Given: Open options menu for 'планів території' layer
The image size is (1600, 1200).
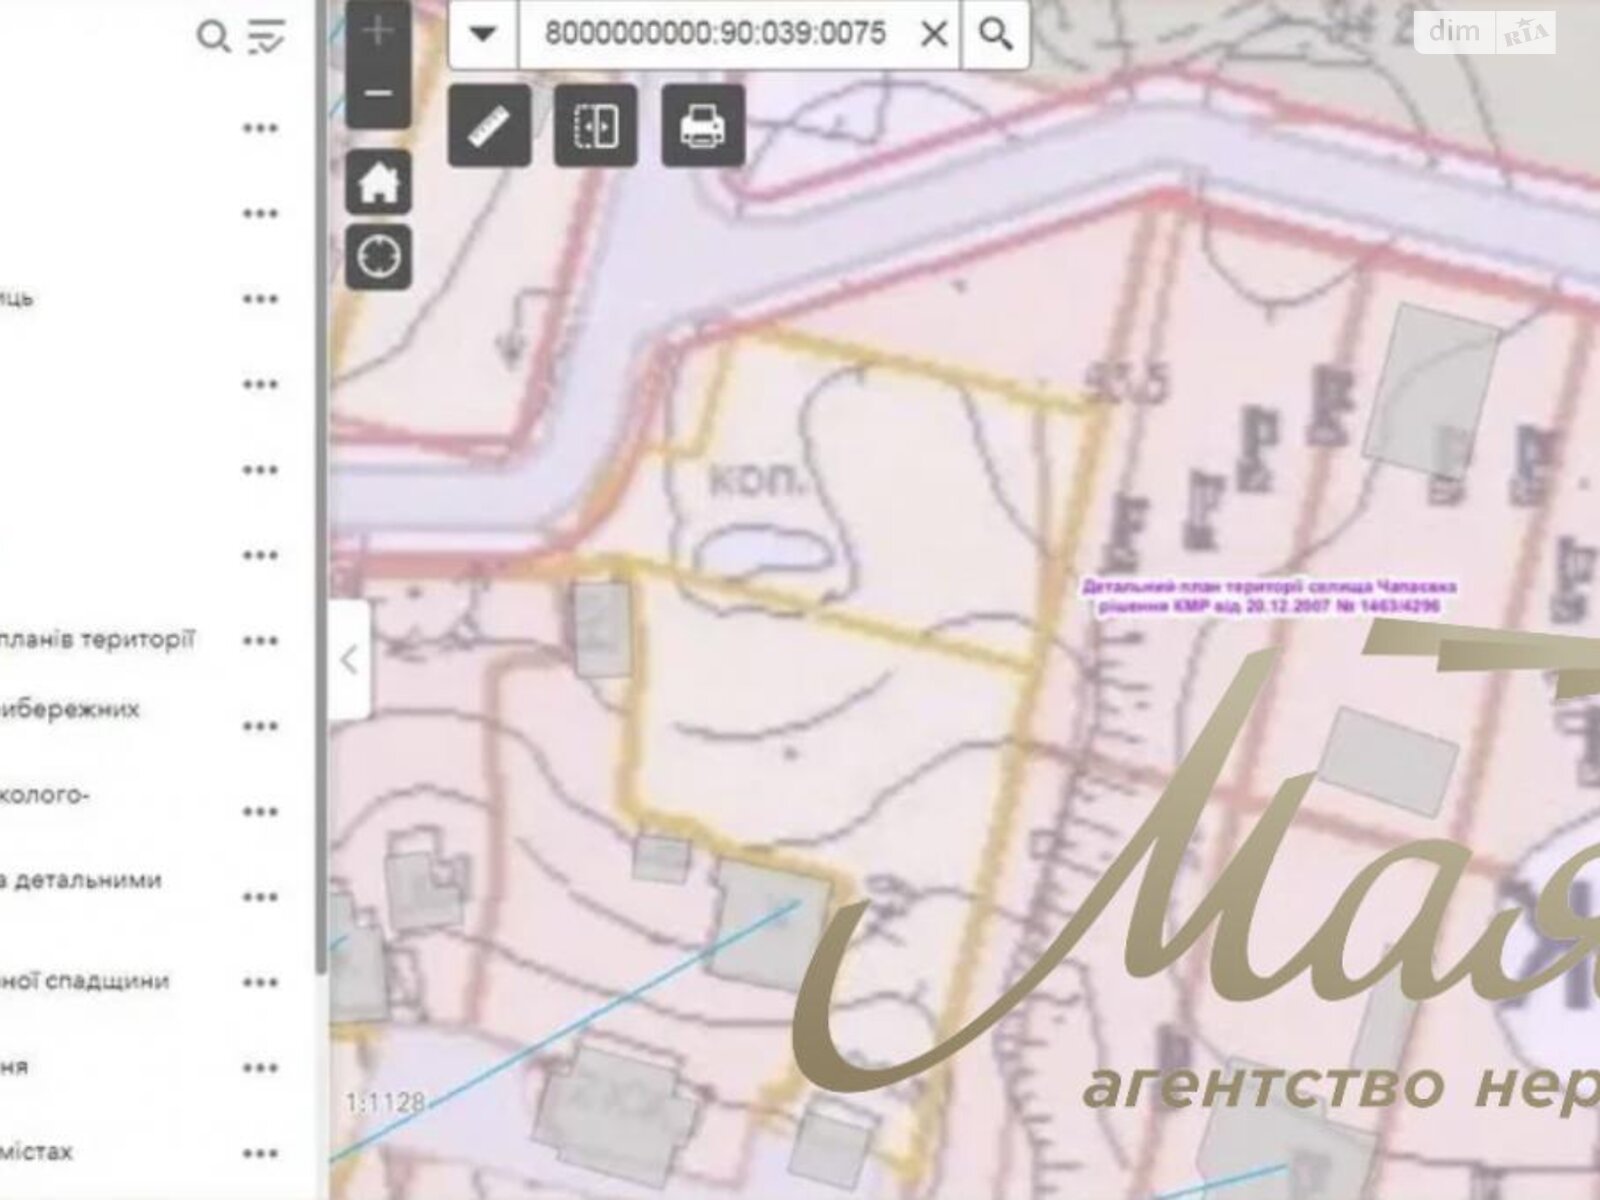Looking at the screenshot, I should [260, 641].
